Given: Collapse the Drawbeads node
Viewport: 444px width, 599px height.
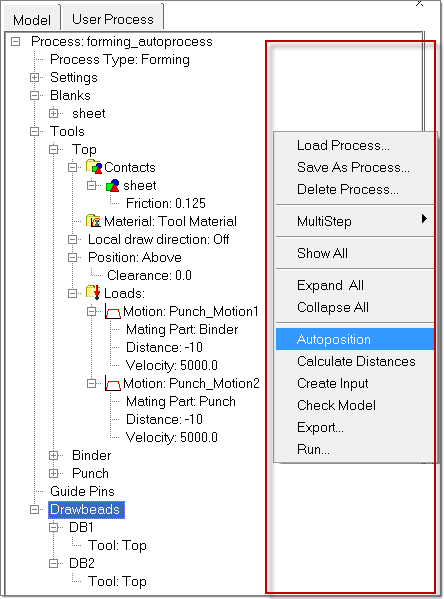Looking at the screenshot, I should 35,510.
